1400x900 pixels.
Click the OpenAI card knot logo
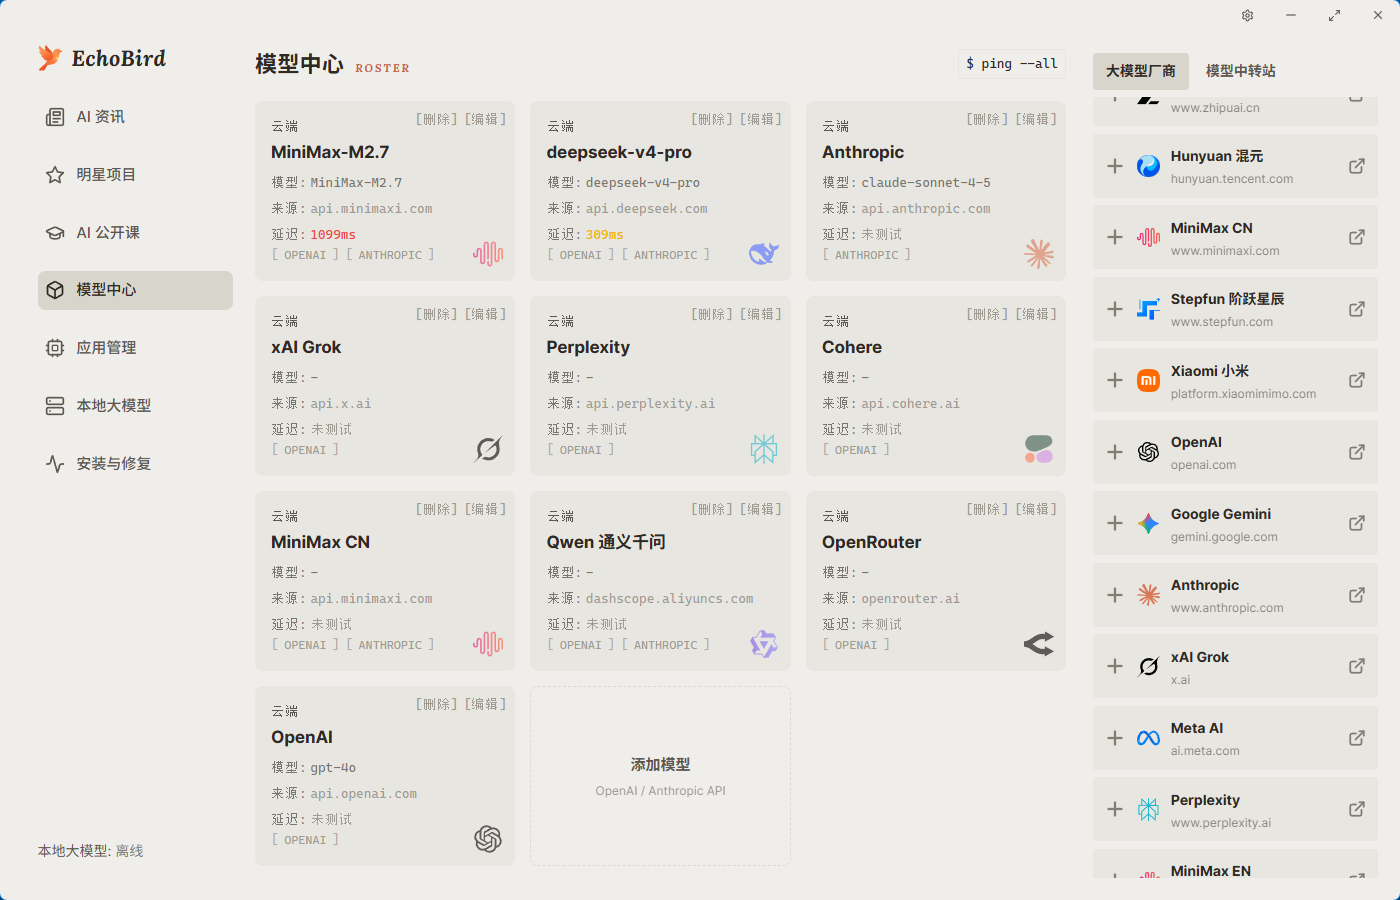pyautogui.click(x=488, y=839)
